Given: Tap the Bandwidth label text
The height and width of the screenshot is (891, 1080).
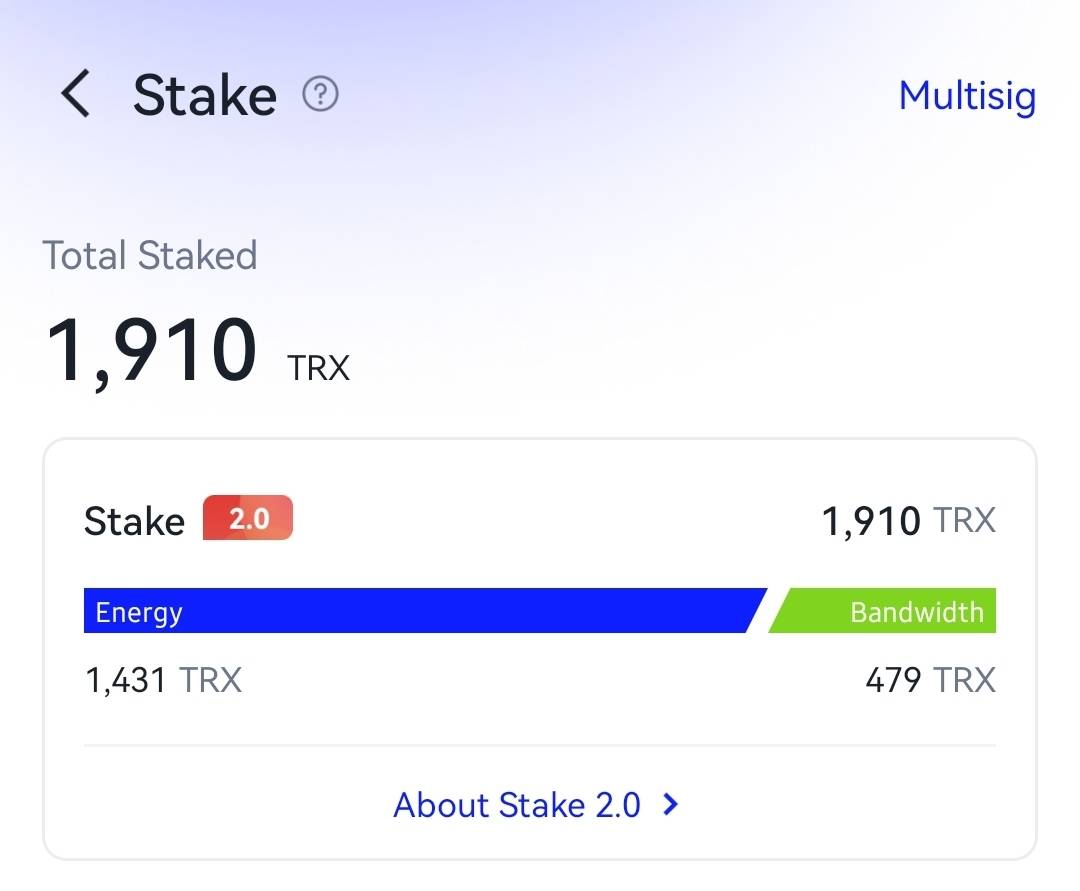Looking at the screenshot, I should 917,612.
